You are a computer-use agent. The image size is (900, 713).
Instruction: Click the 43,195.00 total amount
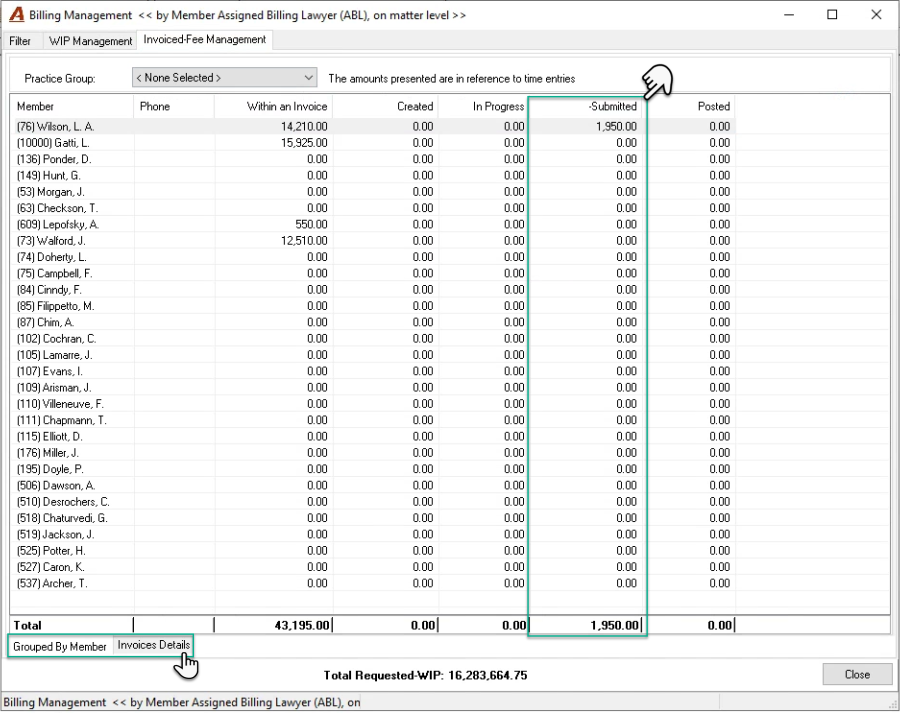point(302,625)
